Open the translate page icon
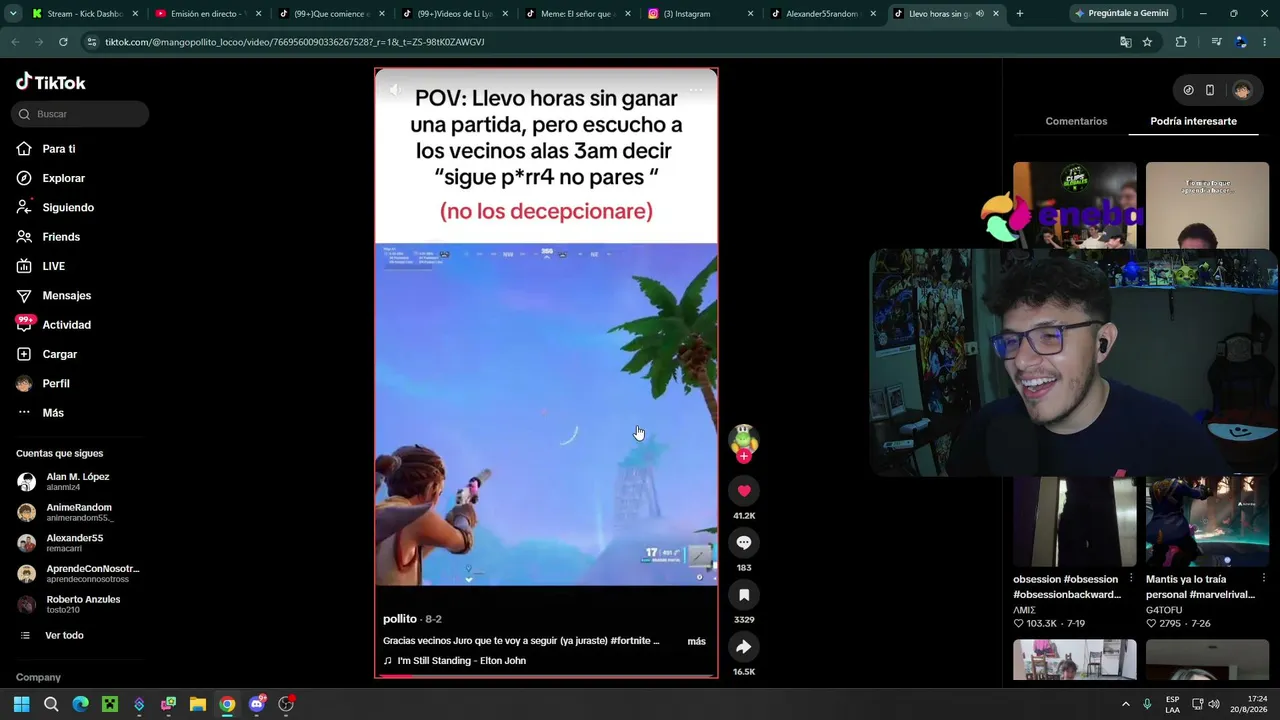The image size is (1280, 720). [x=1125, y=42]
